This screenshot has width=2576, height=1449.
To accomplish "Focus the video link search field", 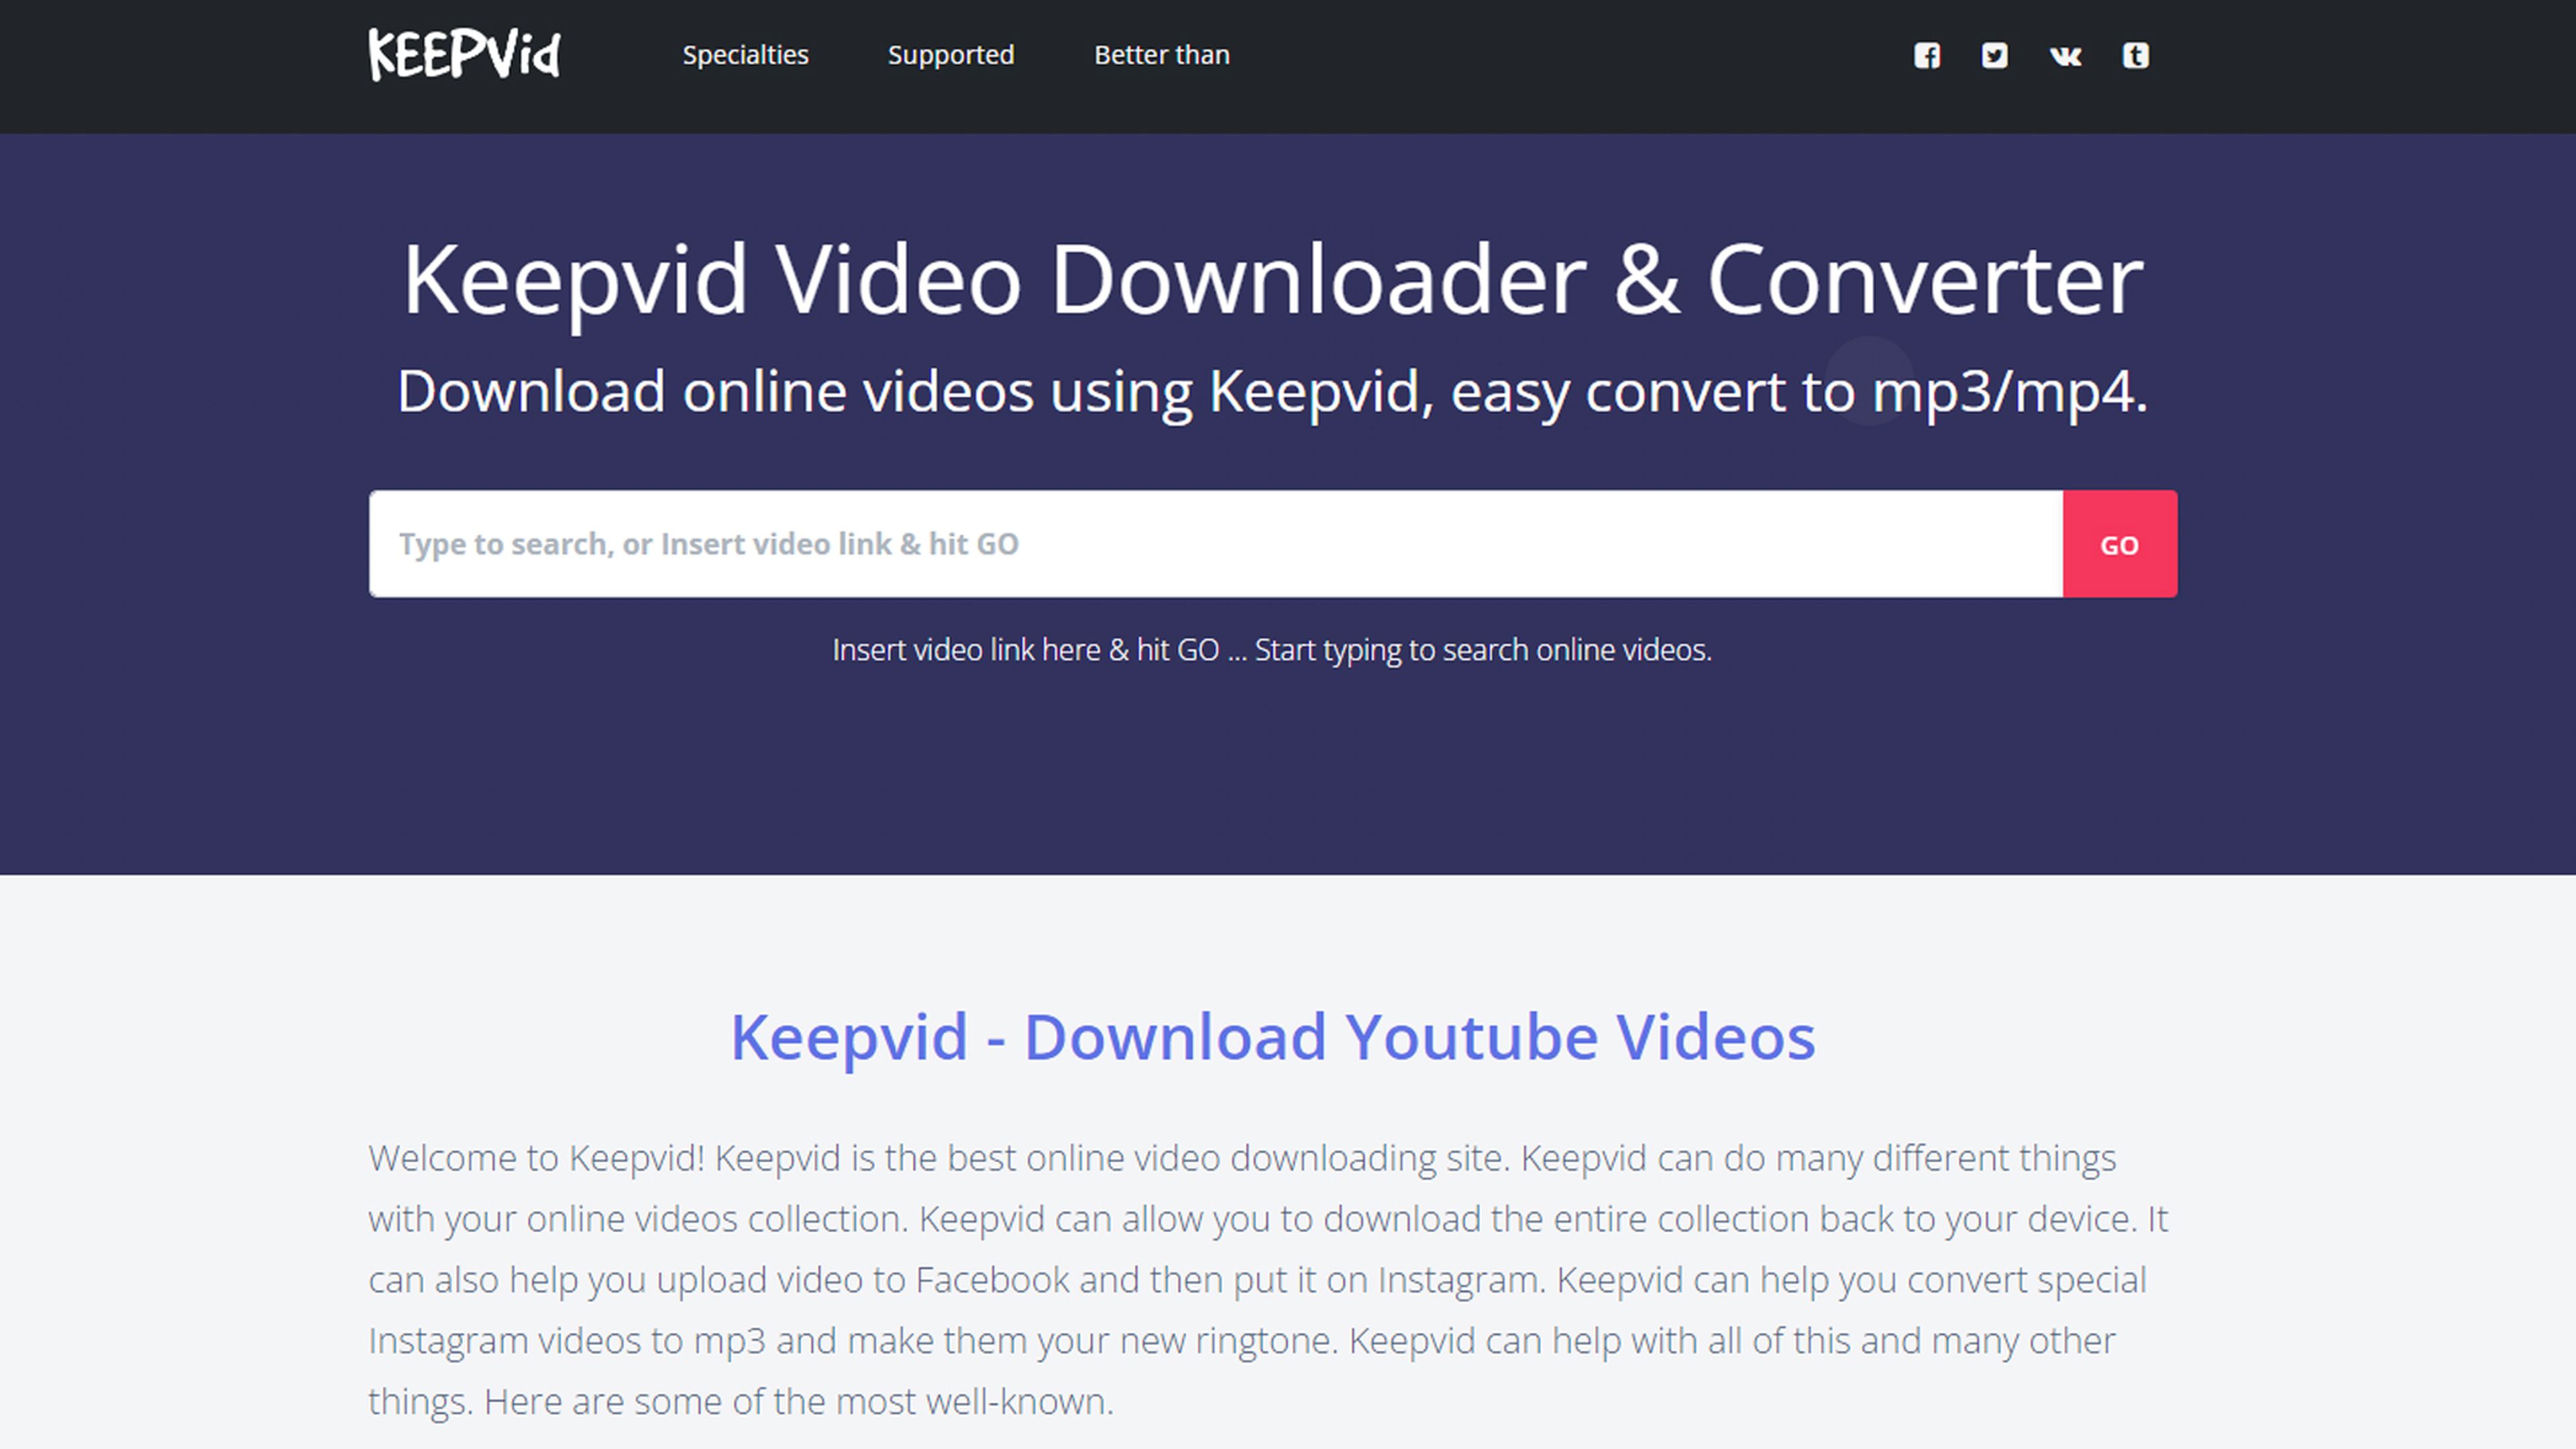I will click(x=1216, y=544).
